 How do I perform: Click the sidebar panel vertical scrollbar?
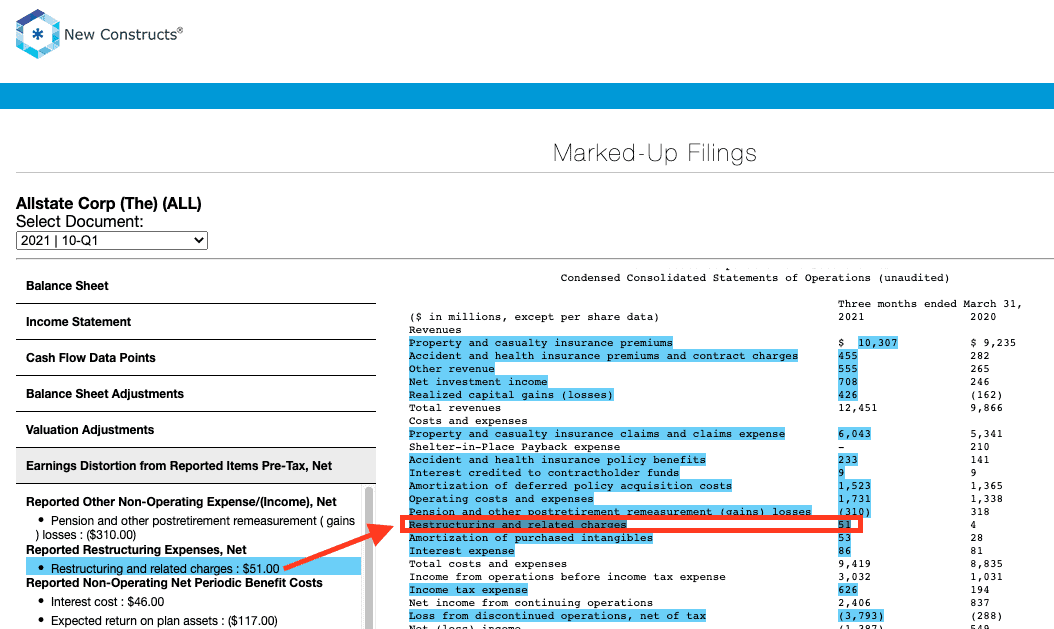coord(368,558)
